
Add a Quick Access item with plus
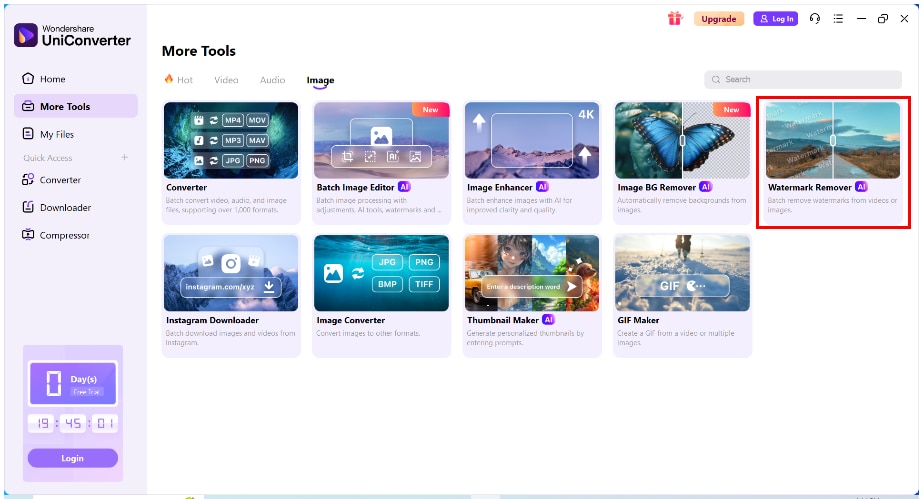(x=124, y=157)
